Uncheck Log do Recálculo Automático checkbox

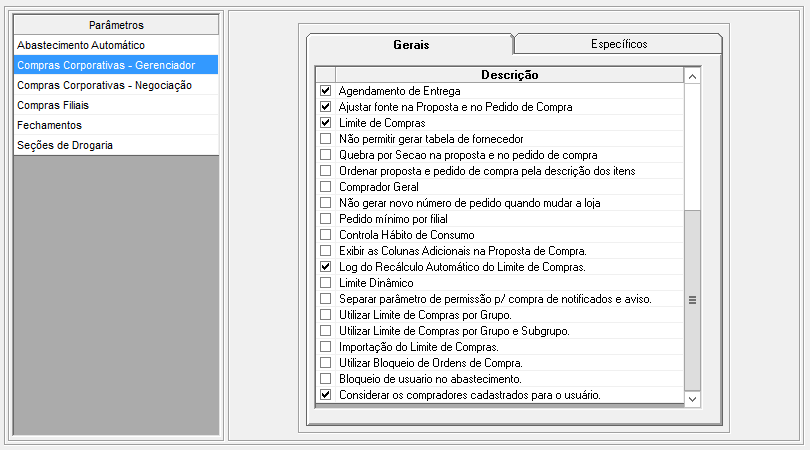click(325, 267)
